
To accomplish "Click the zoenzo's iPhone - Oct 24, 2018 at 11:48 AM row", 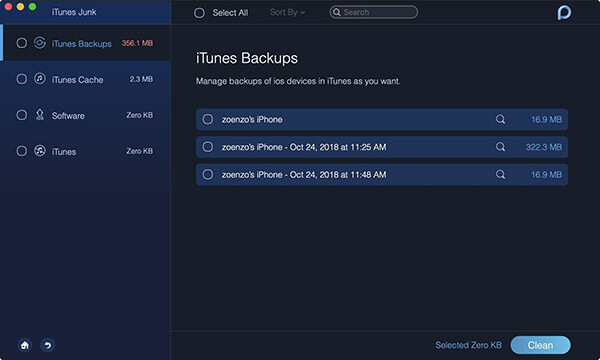I will [382, 174].
